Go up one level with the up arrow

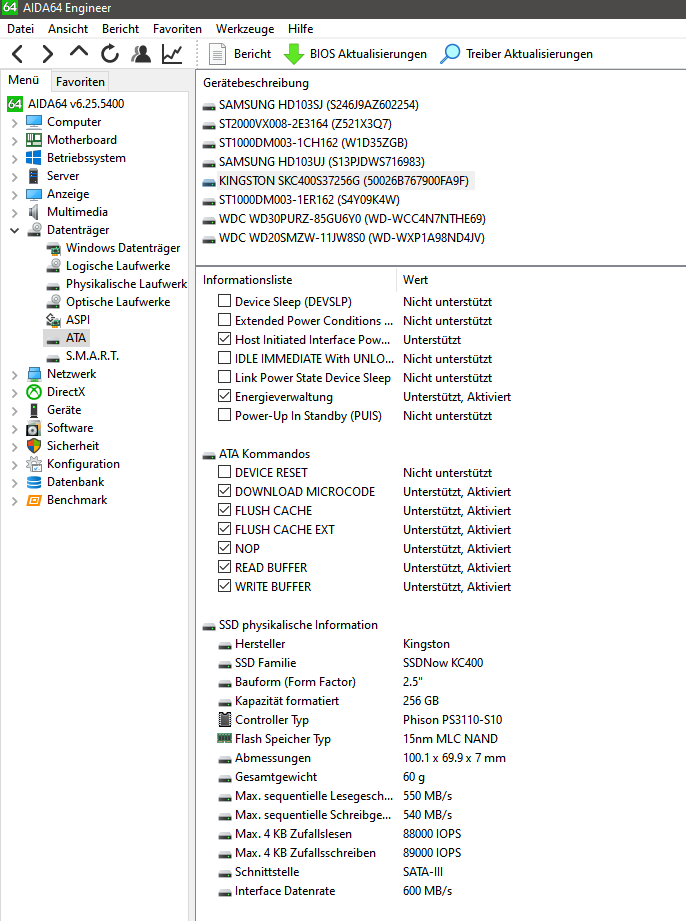click(x=79, y=52)
